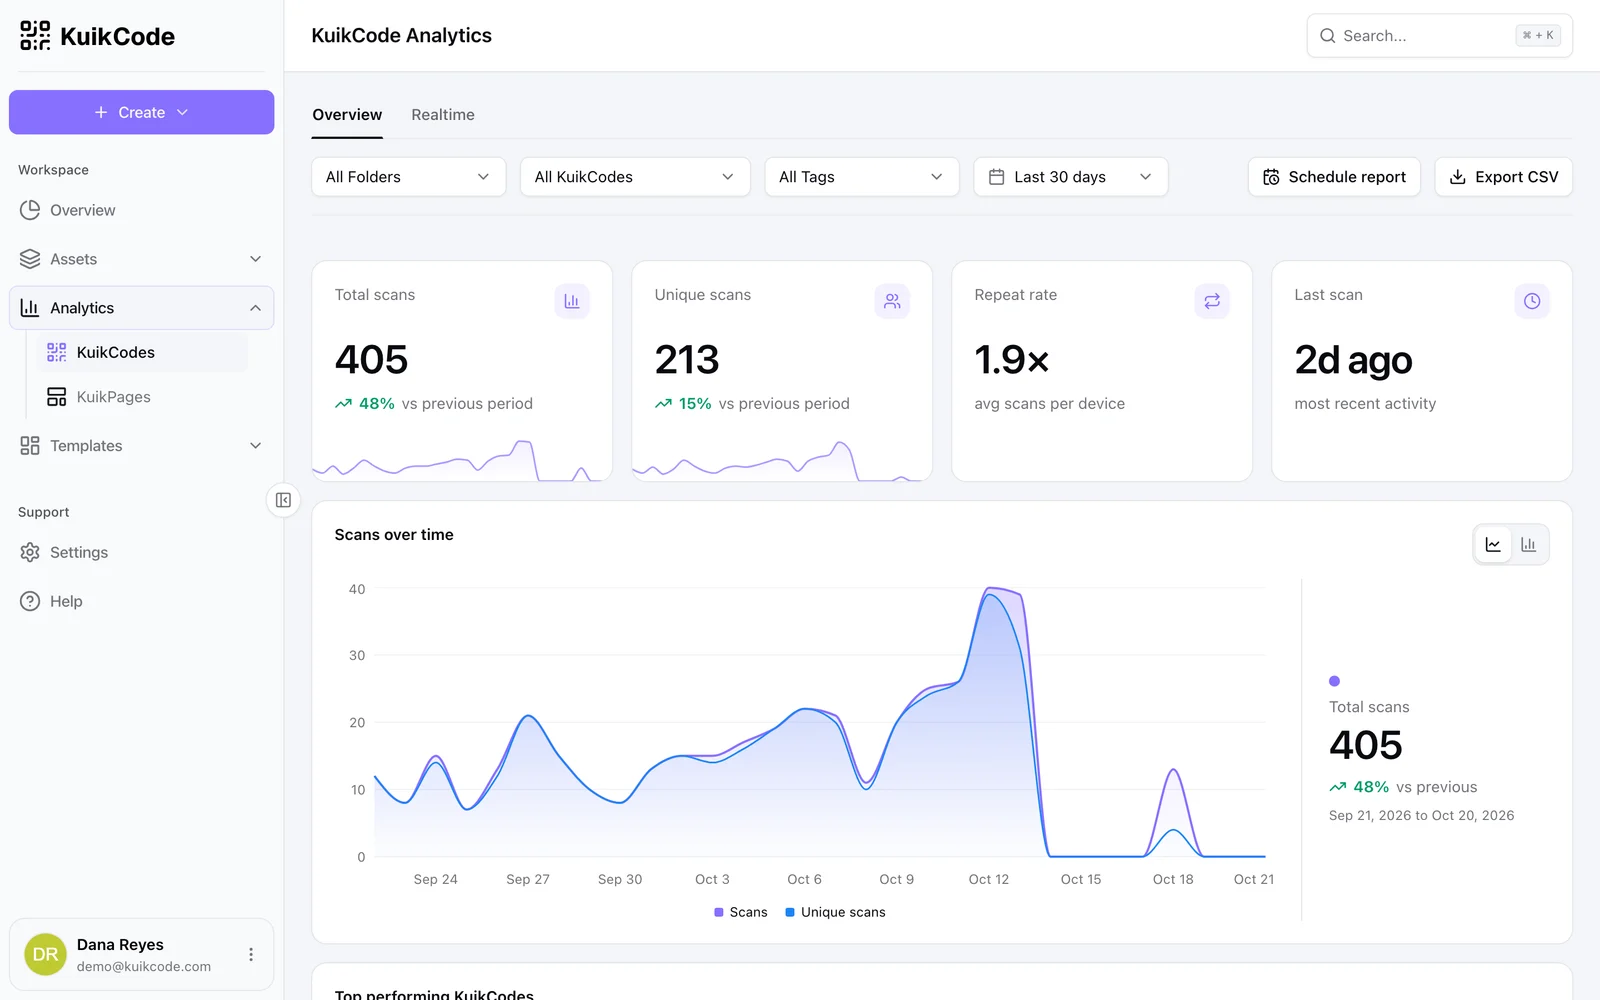Screen dimensions: 1600x1000
Task: Click the pie chart icon beside Overview
Action: click(x=30, y=210)
